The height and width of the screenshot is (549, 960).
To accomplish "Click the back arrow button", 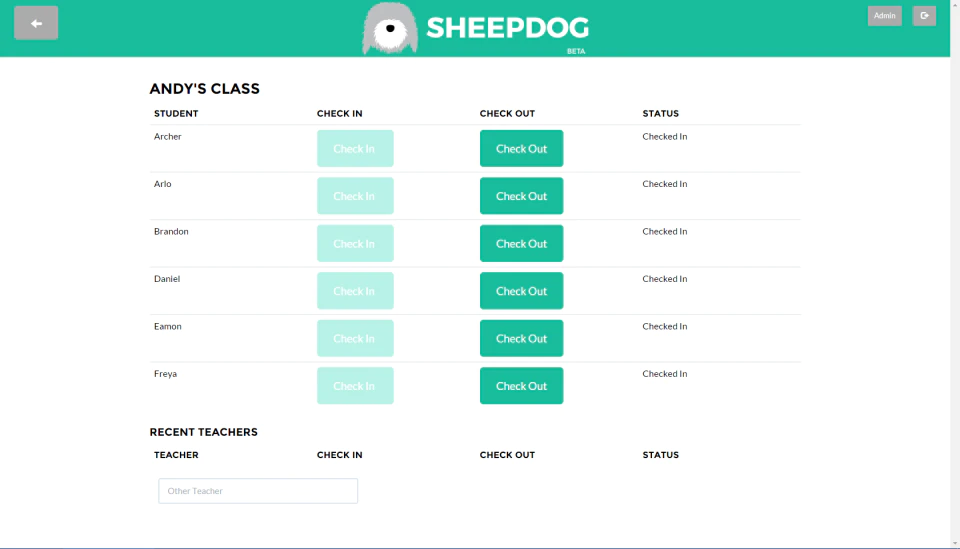I will point(36,23).
